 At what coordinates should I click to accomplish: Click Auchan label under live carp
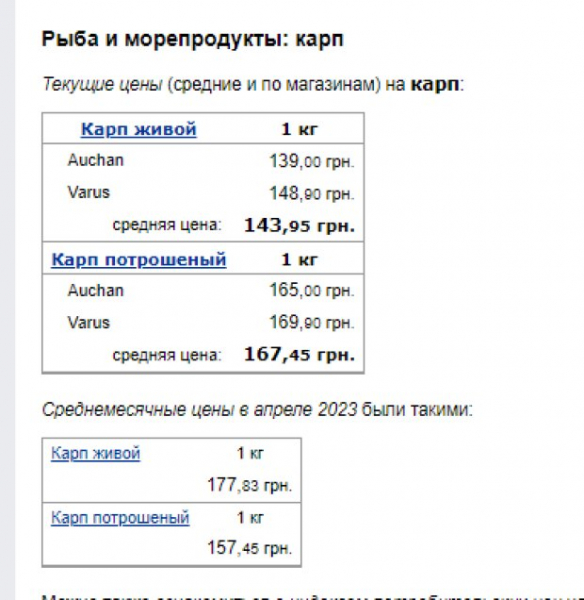[96, 160]
